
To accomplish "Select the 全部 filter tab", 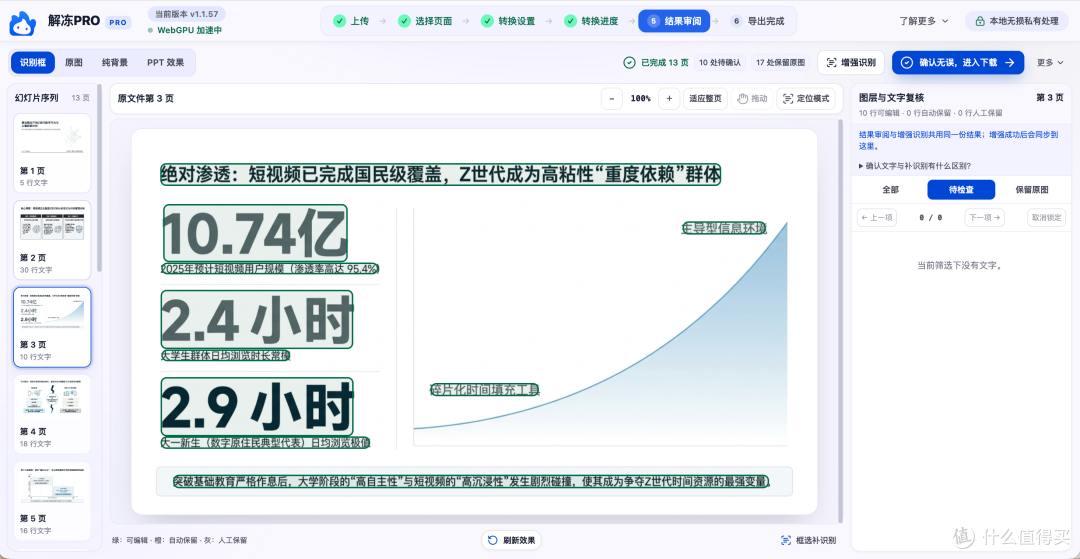I will [x=890, y=189].
